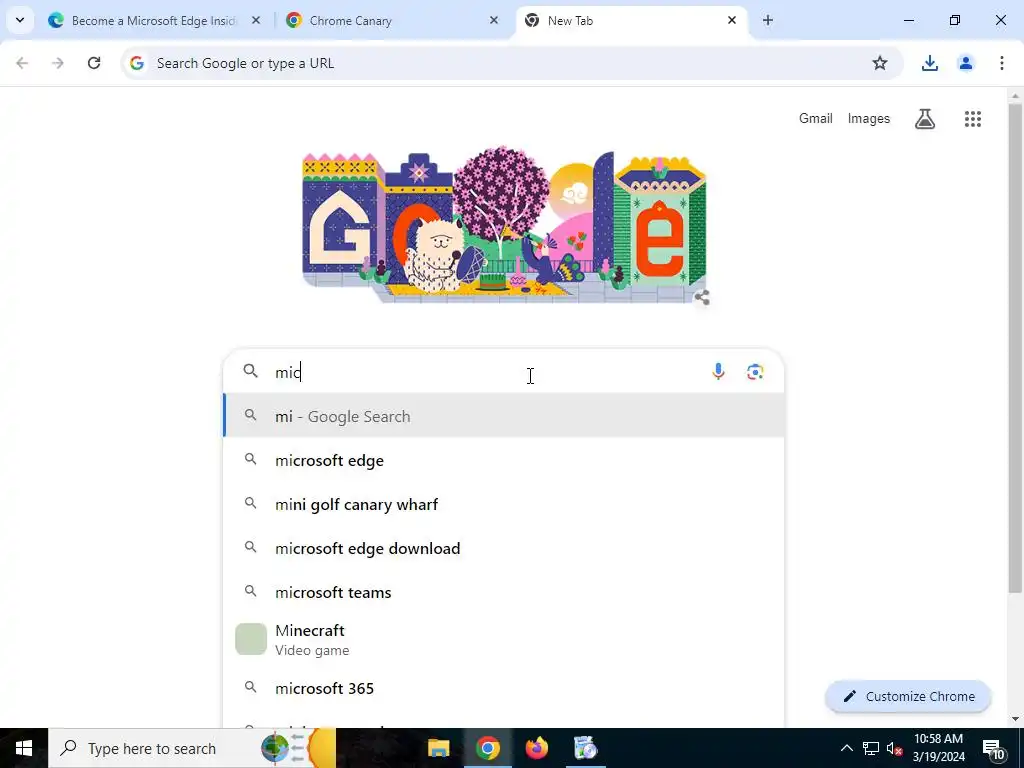
Task: Open the notification center icon
Action: tap(993, 749)
